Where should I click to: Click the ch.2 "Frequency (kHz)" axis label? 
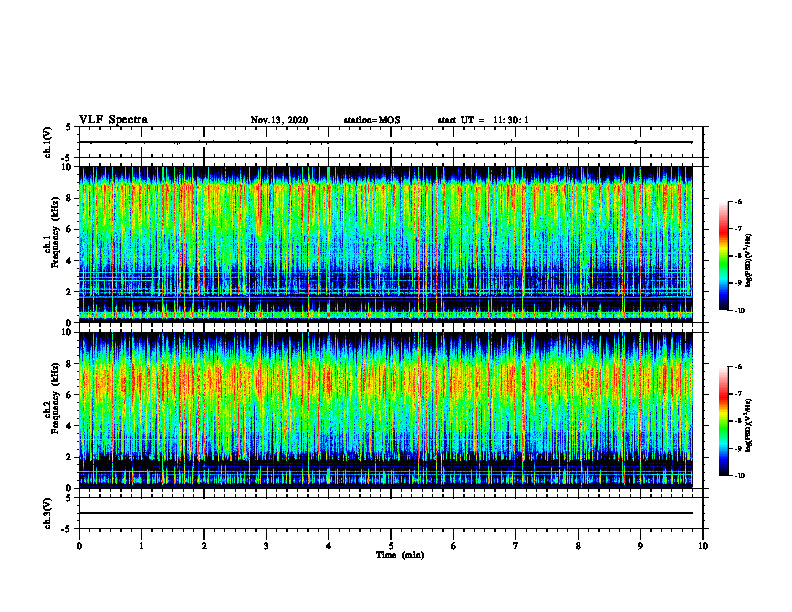56,398
